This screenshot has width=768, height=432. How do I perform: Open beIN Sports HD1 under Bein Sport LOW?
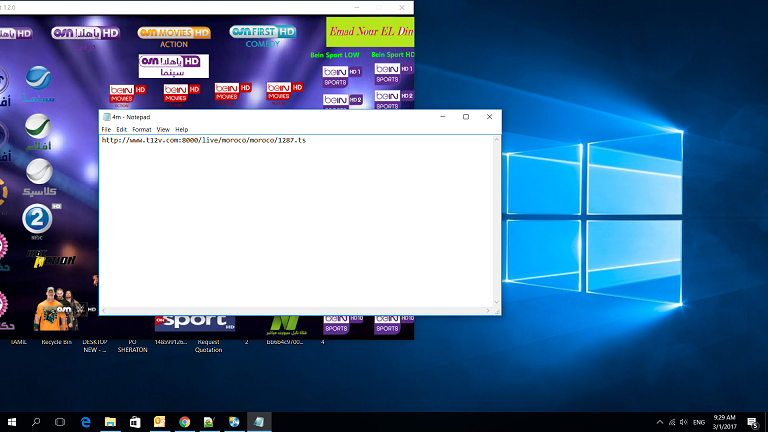(342, 76)
